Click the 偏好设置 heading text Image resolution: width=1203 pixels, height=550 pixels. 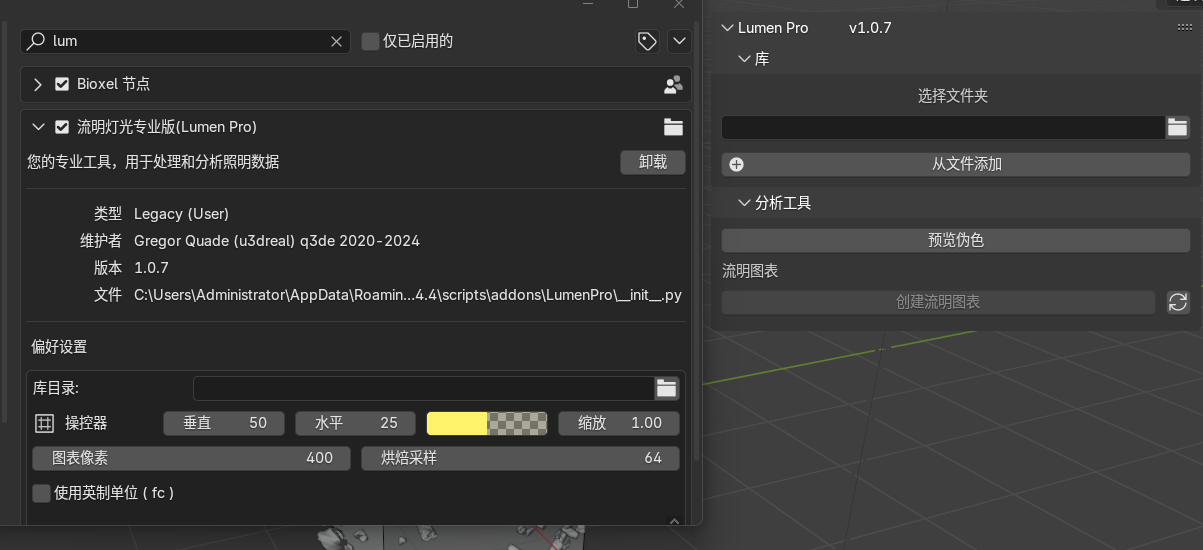[59, 347]
